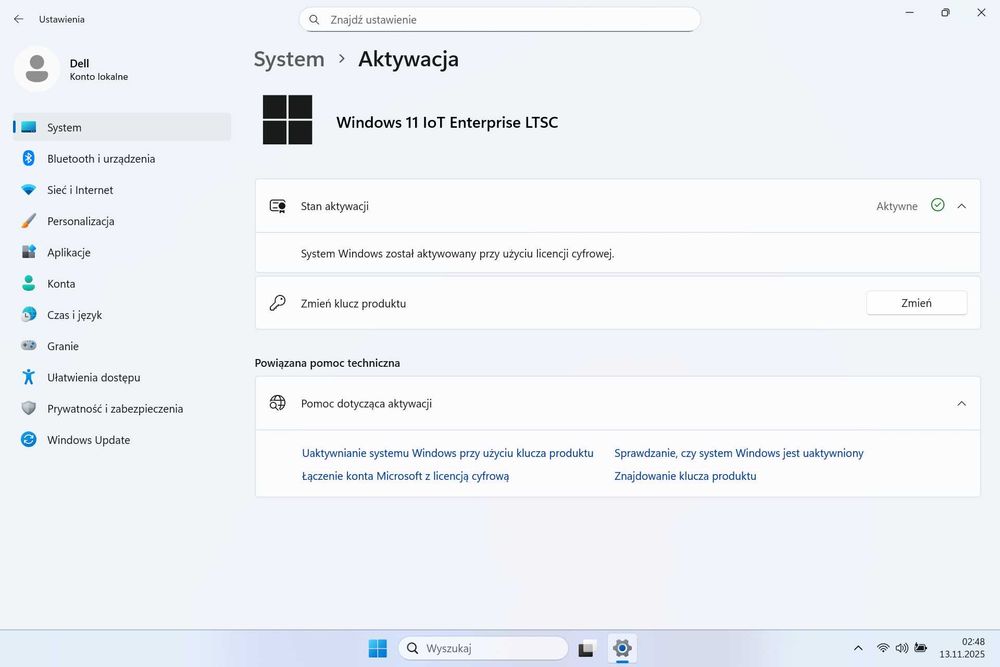Click the key icon for product key
Viewport: 1000px width, 667px height.
click(x=277, y=303)
